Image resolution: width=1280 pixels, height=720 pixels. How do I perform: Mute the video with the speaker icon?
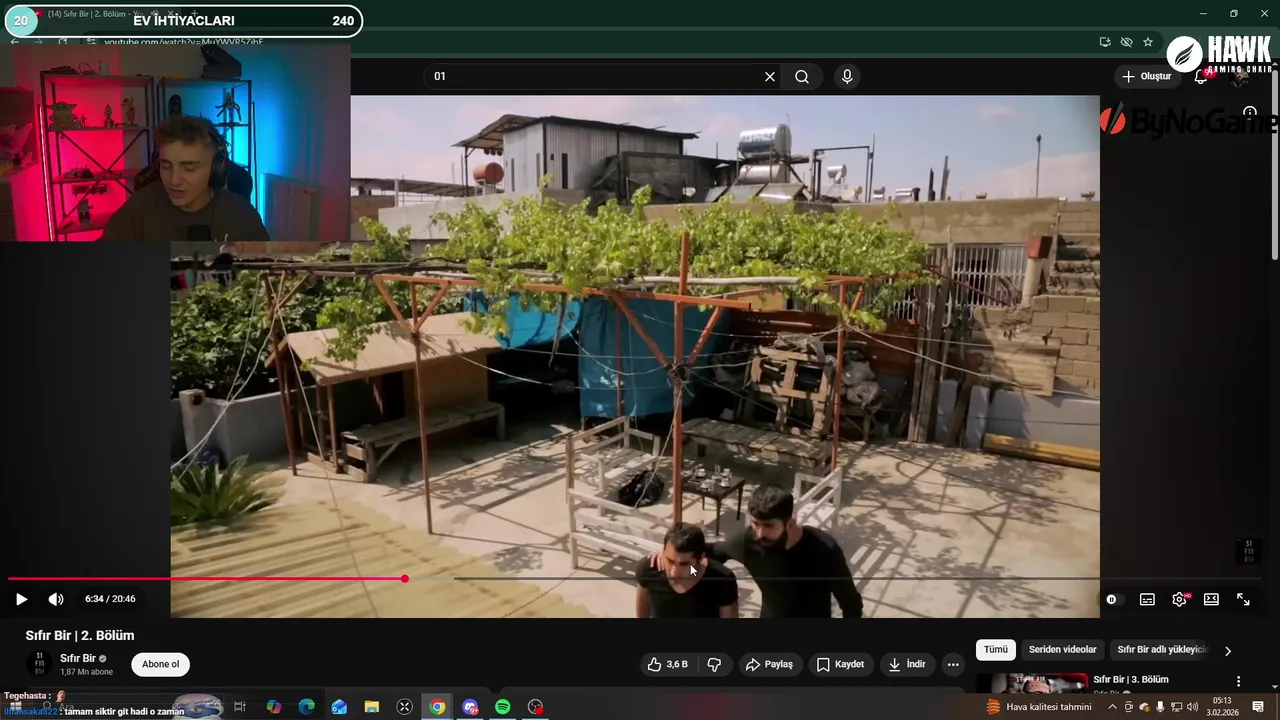(56, 599)
